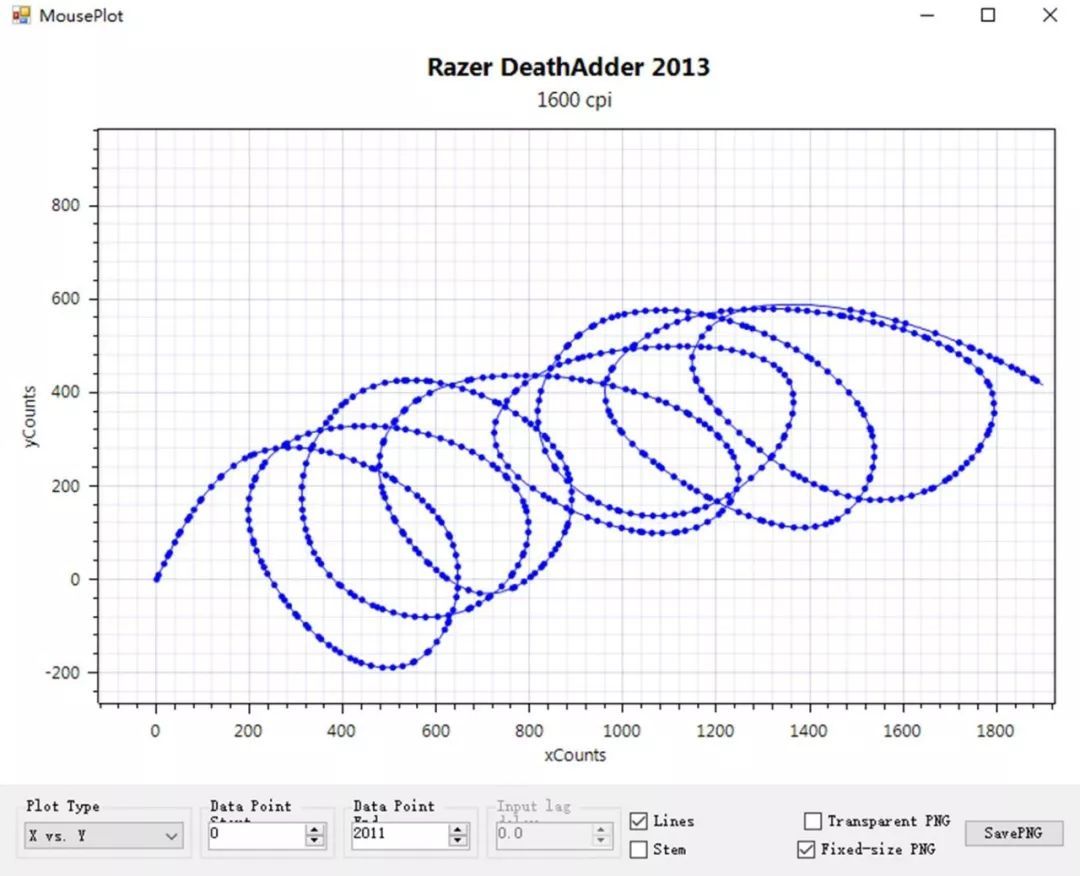
Task: Enable the Transparent PNG checkbox
Action: [813, 821]
